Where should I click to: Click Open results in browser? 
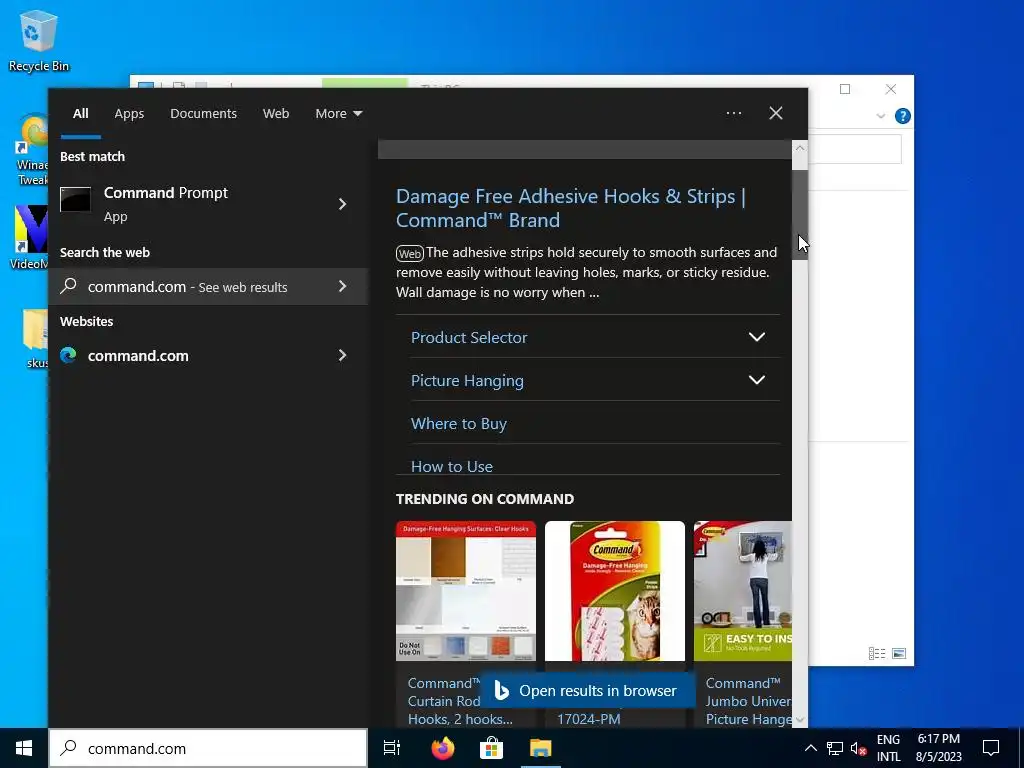(x=586, y=690)
